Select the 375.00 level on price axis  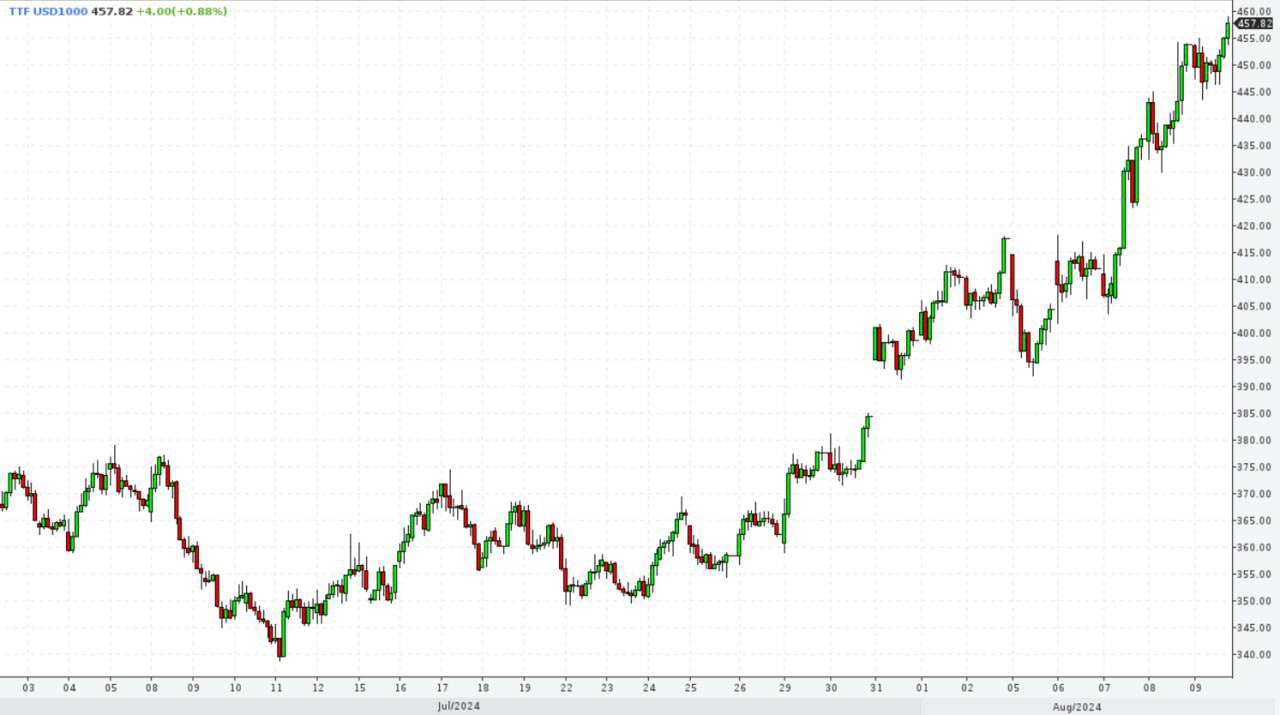(x=1256, y=467)
